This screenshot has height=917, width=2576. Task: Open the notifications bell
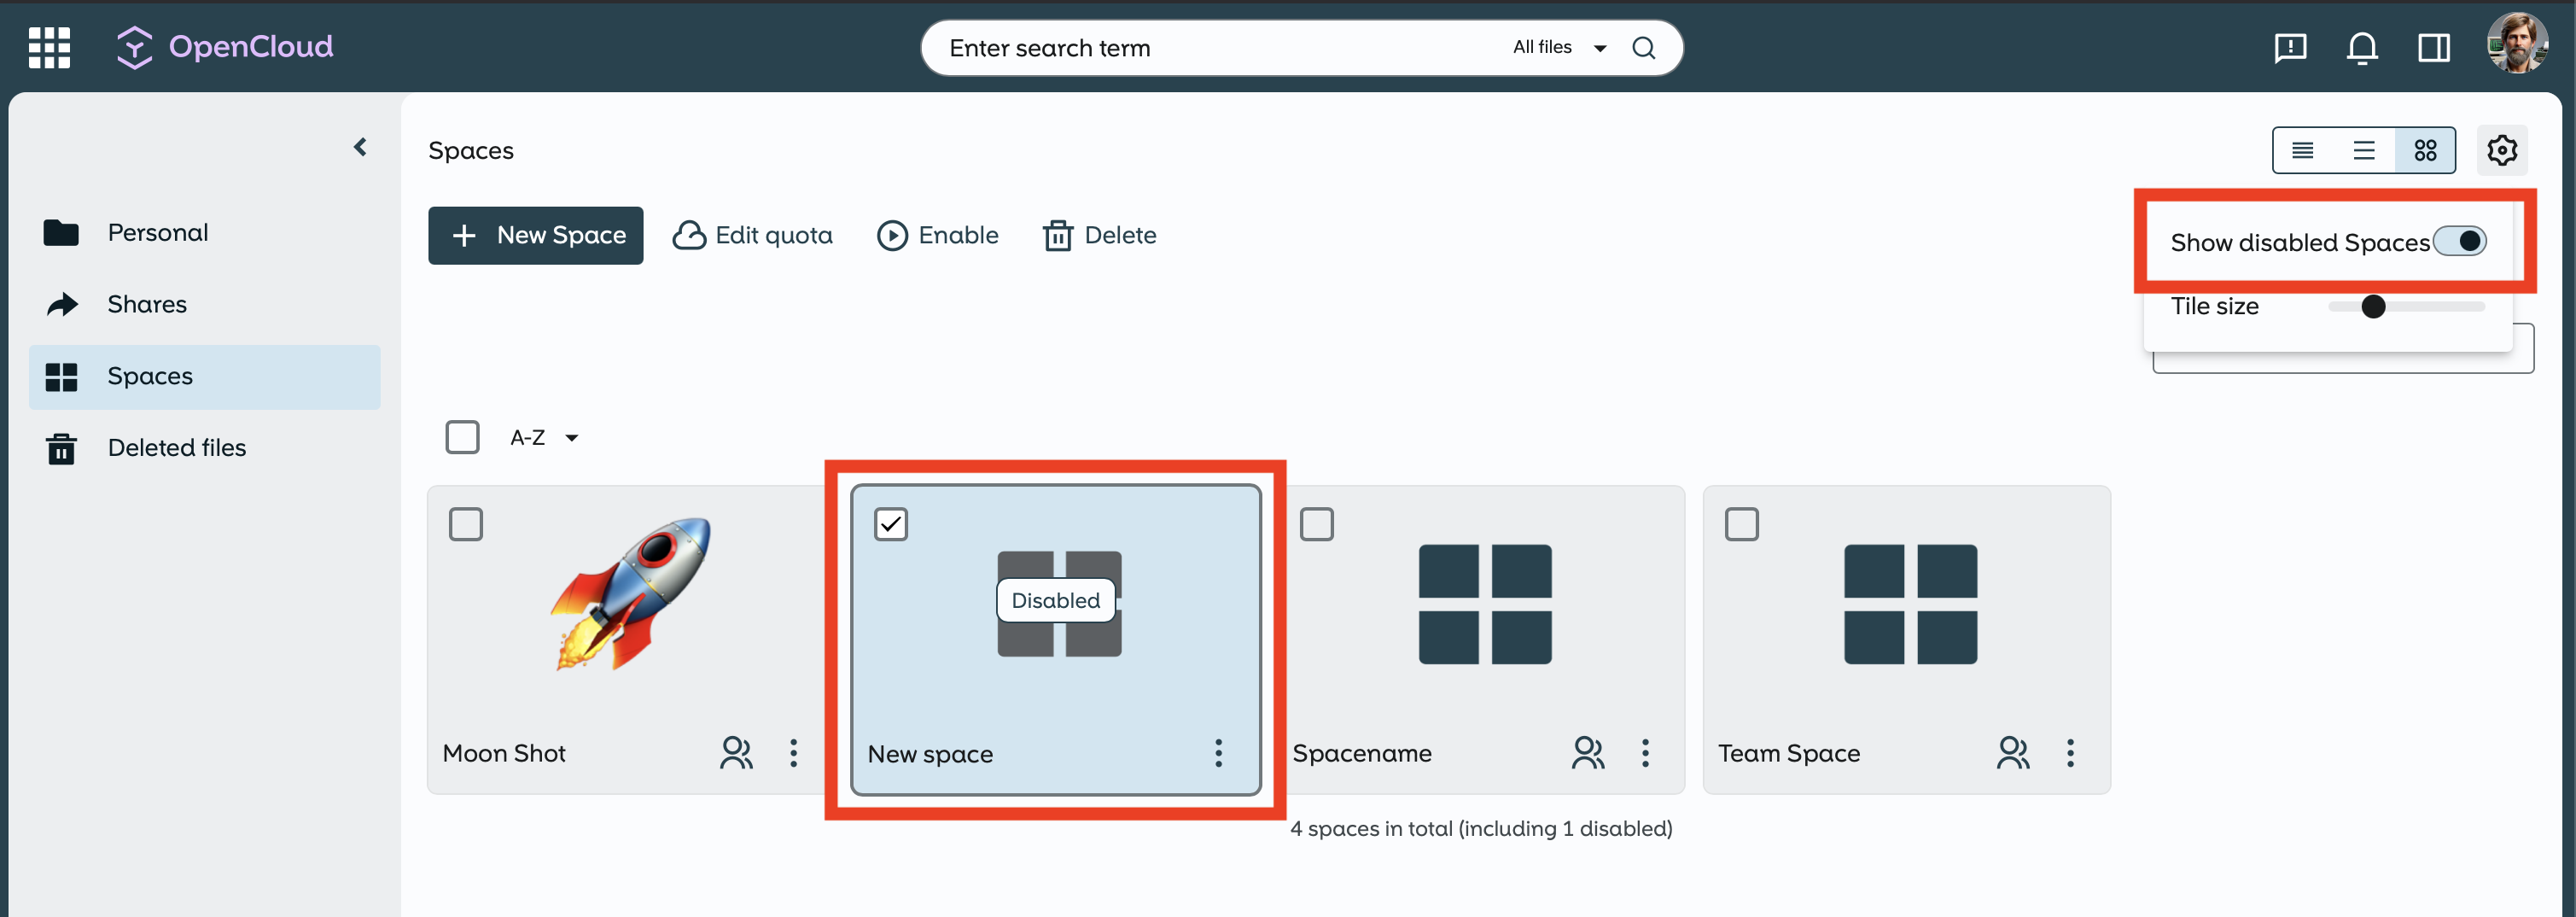click(x=2361, y=48)
